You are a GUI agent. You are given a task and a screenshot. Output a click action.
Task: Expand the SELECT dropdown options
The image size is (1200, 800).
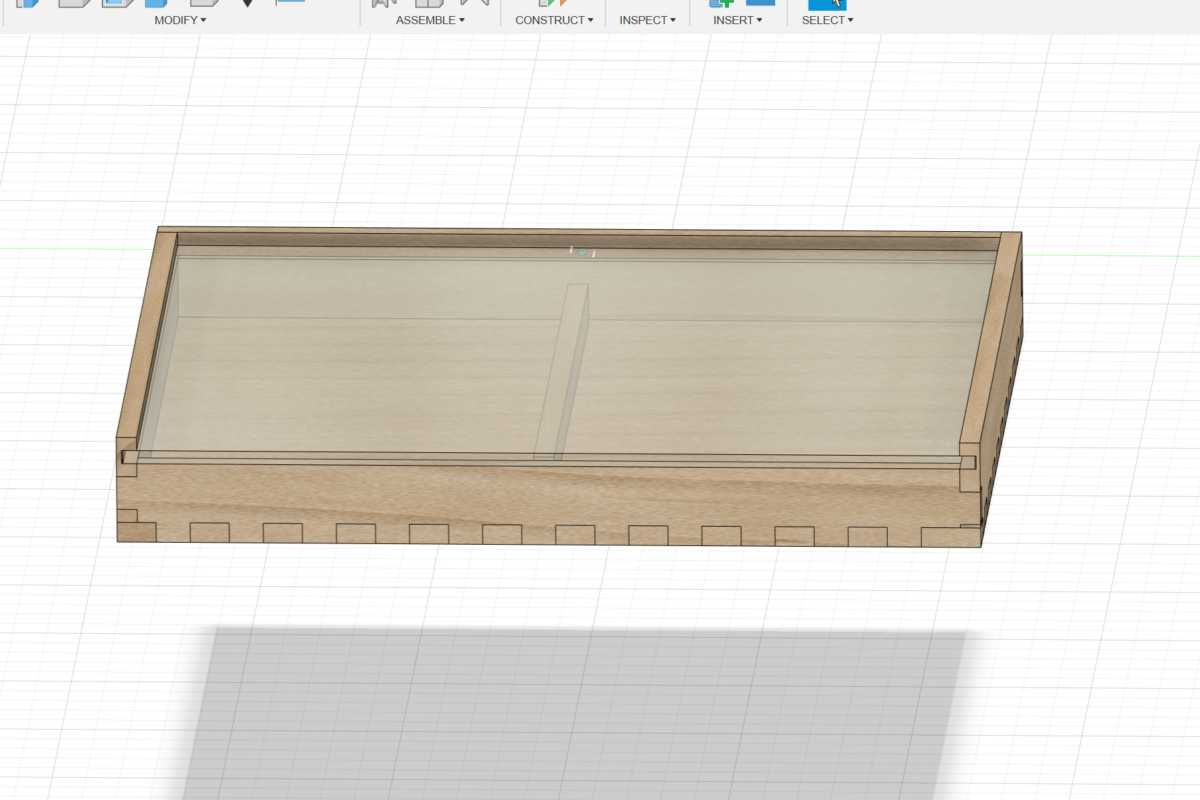click(827, 20)
